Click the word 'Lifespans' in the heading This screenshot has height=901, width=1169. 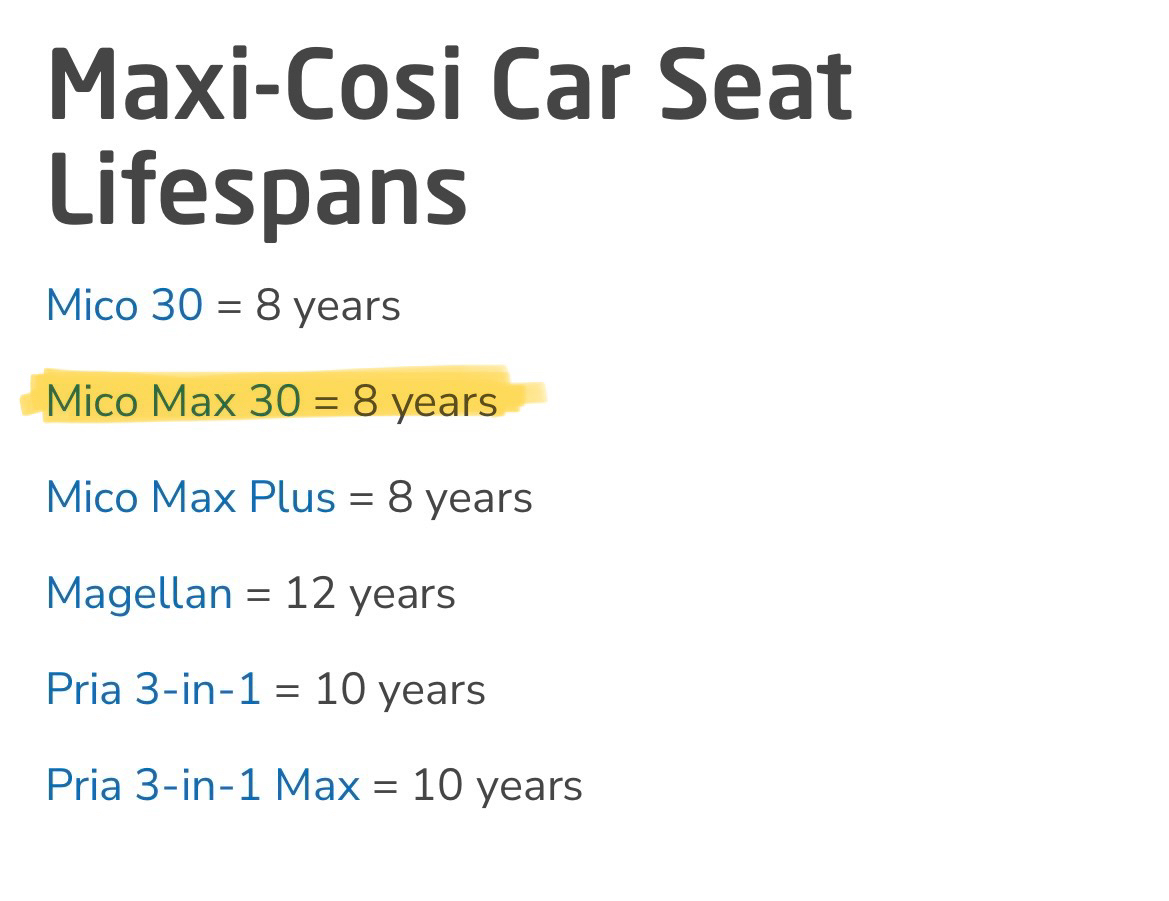[x=258, y=190]
